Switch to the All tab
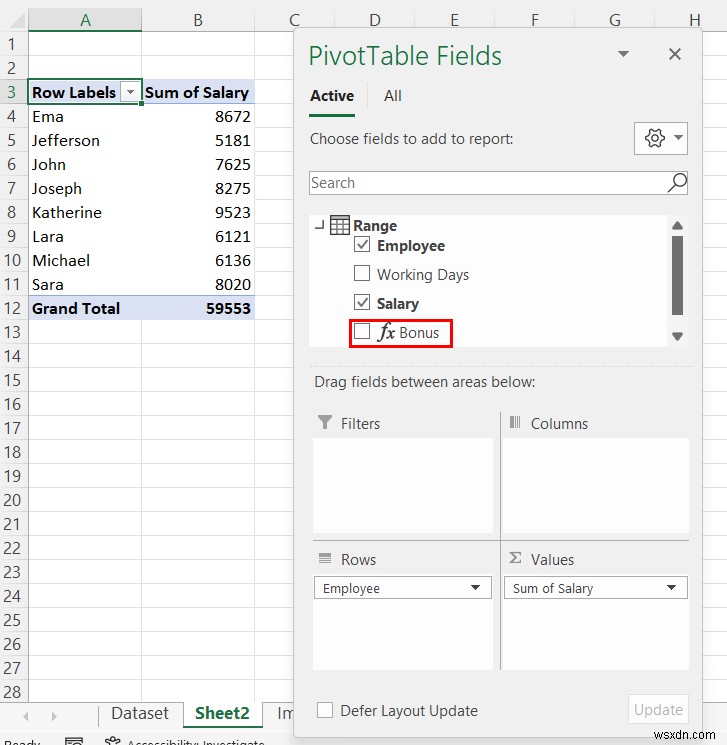Image resolution: width=727 pixels, height=745 pixels. (392, 96)
